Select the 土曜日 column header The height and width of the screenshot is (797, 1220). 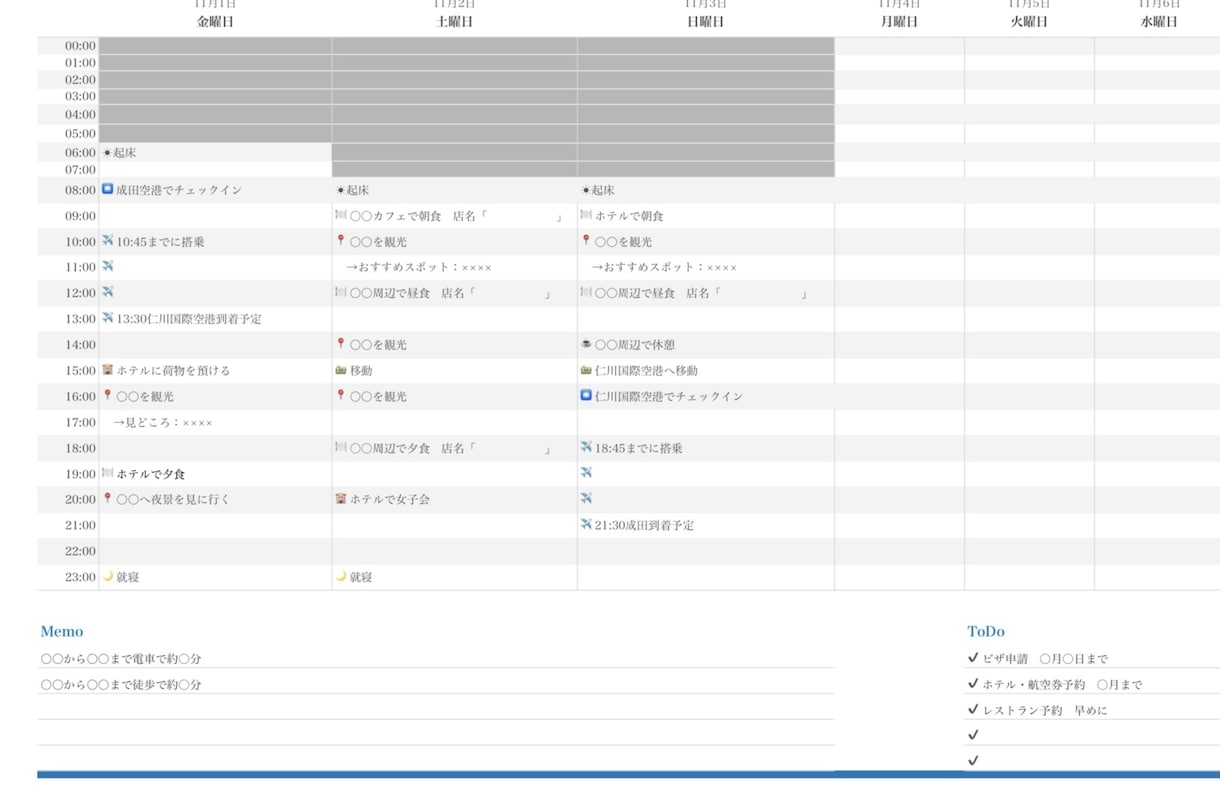pos(455,21)
